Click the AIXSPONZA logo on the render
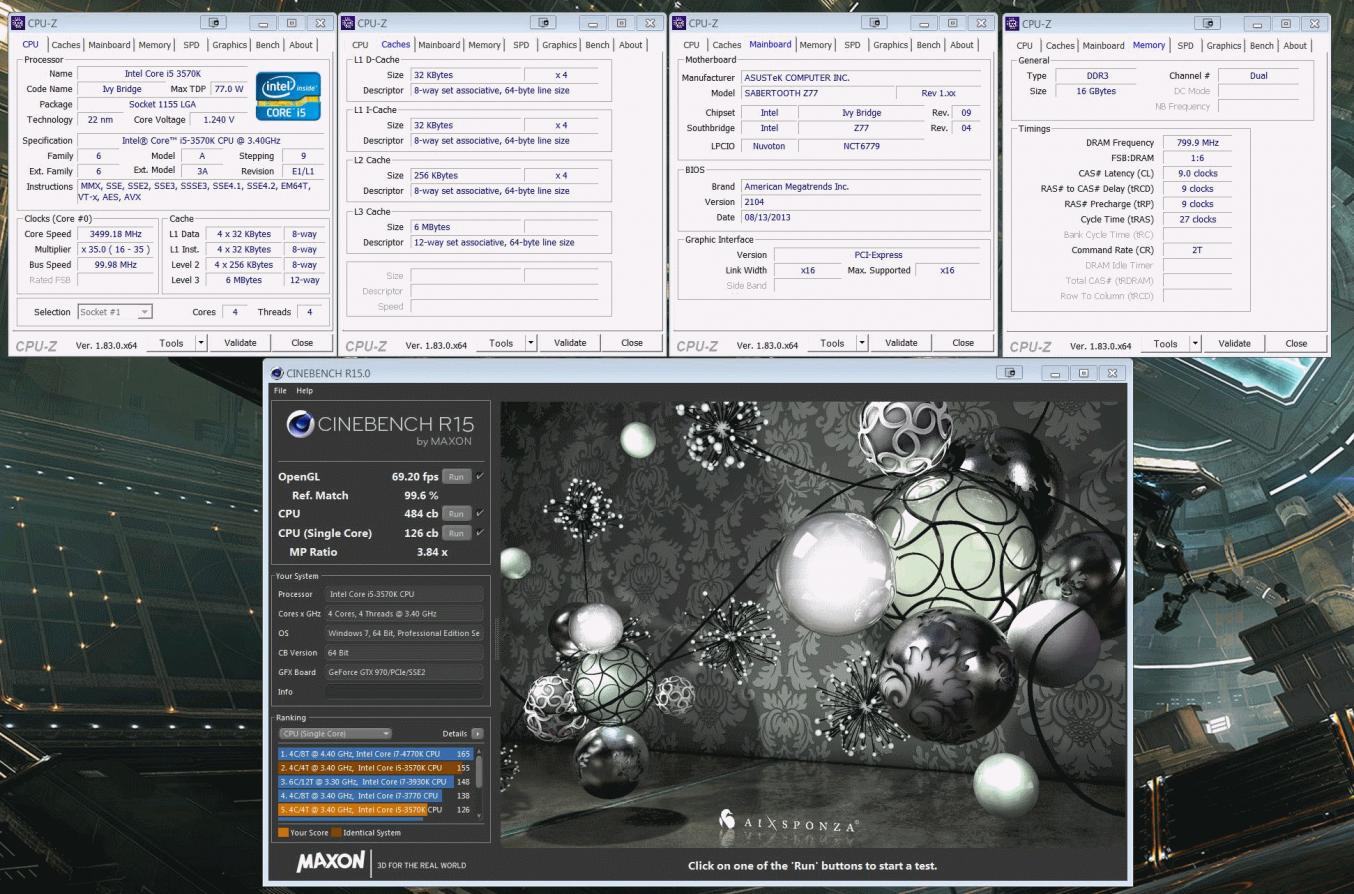The width and height of the screenshot is (1354, 894). click(788, 822)
